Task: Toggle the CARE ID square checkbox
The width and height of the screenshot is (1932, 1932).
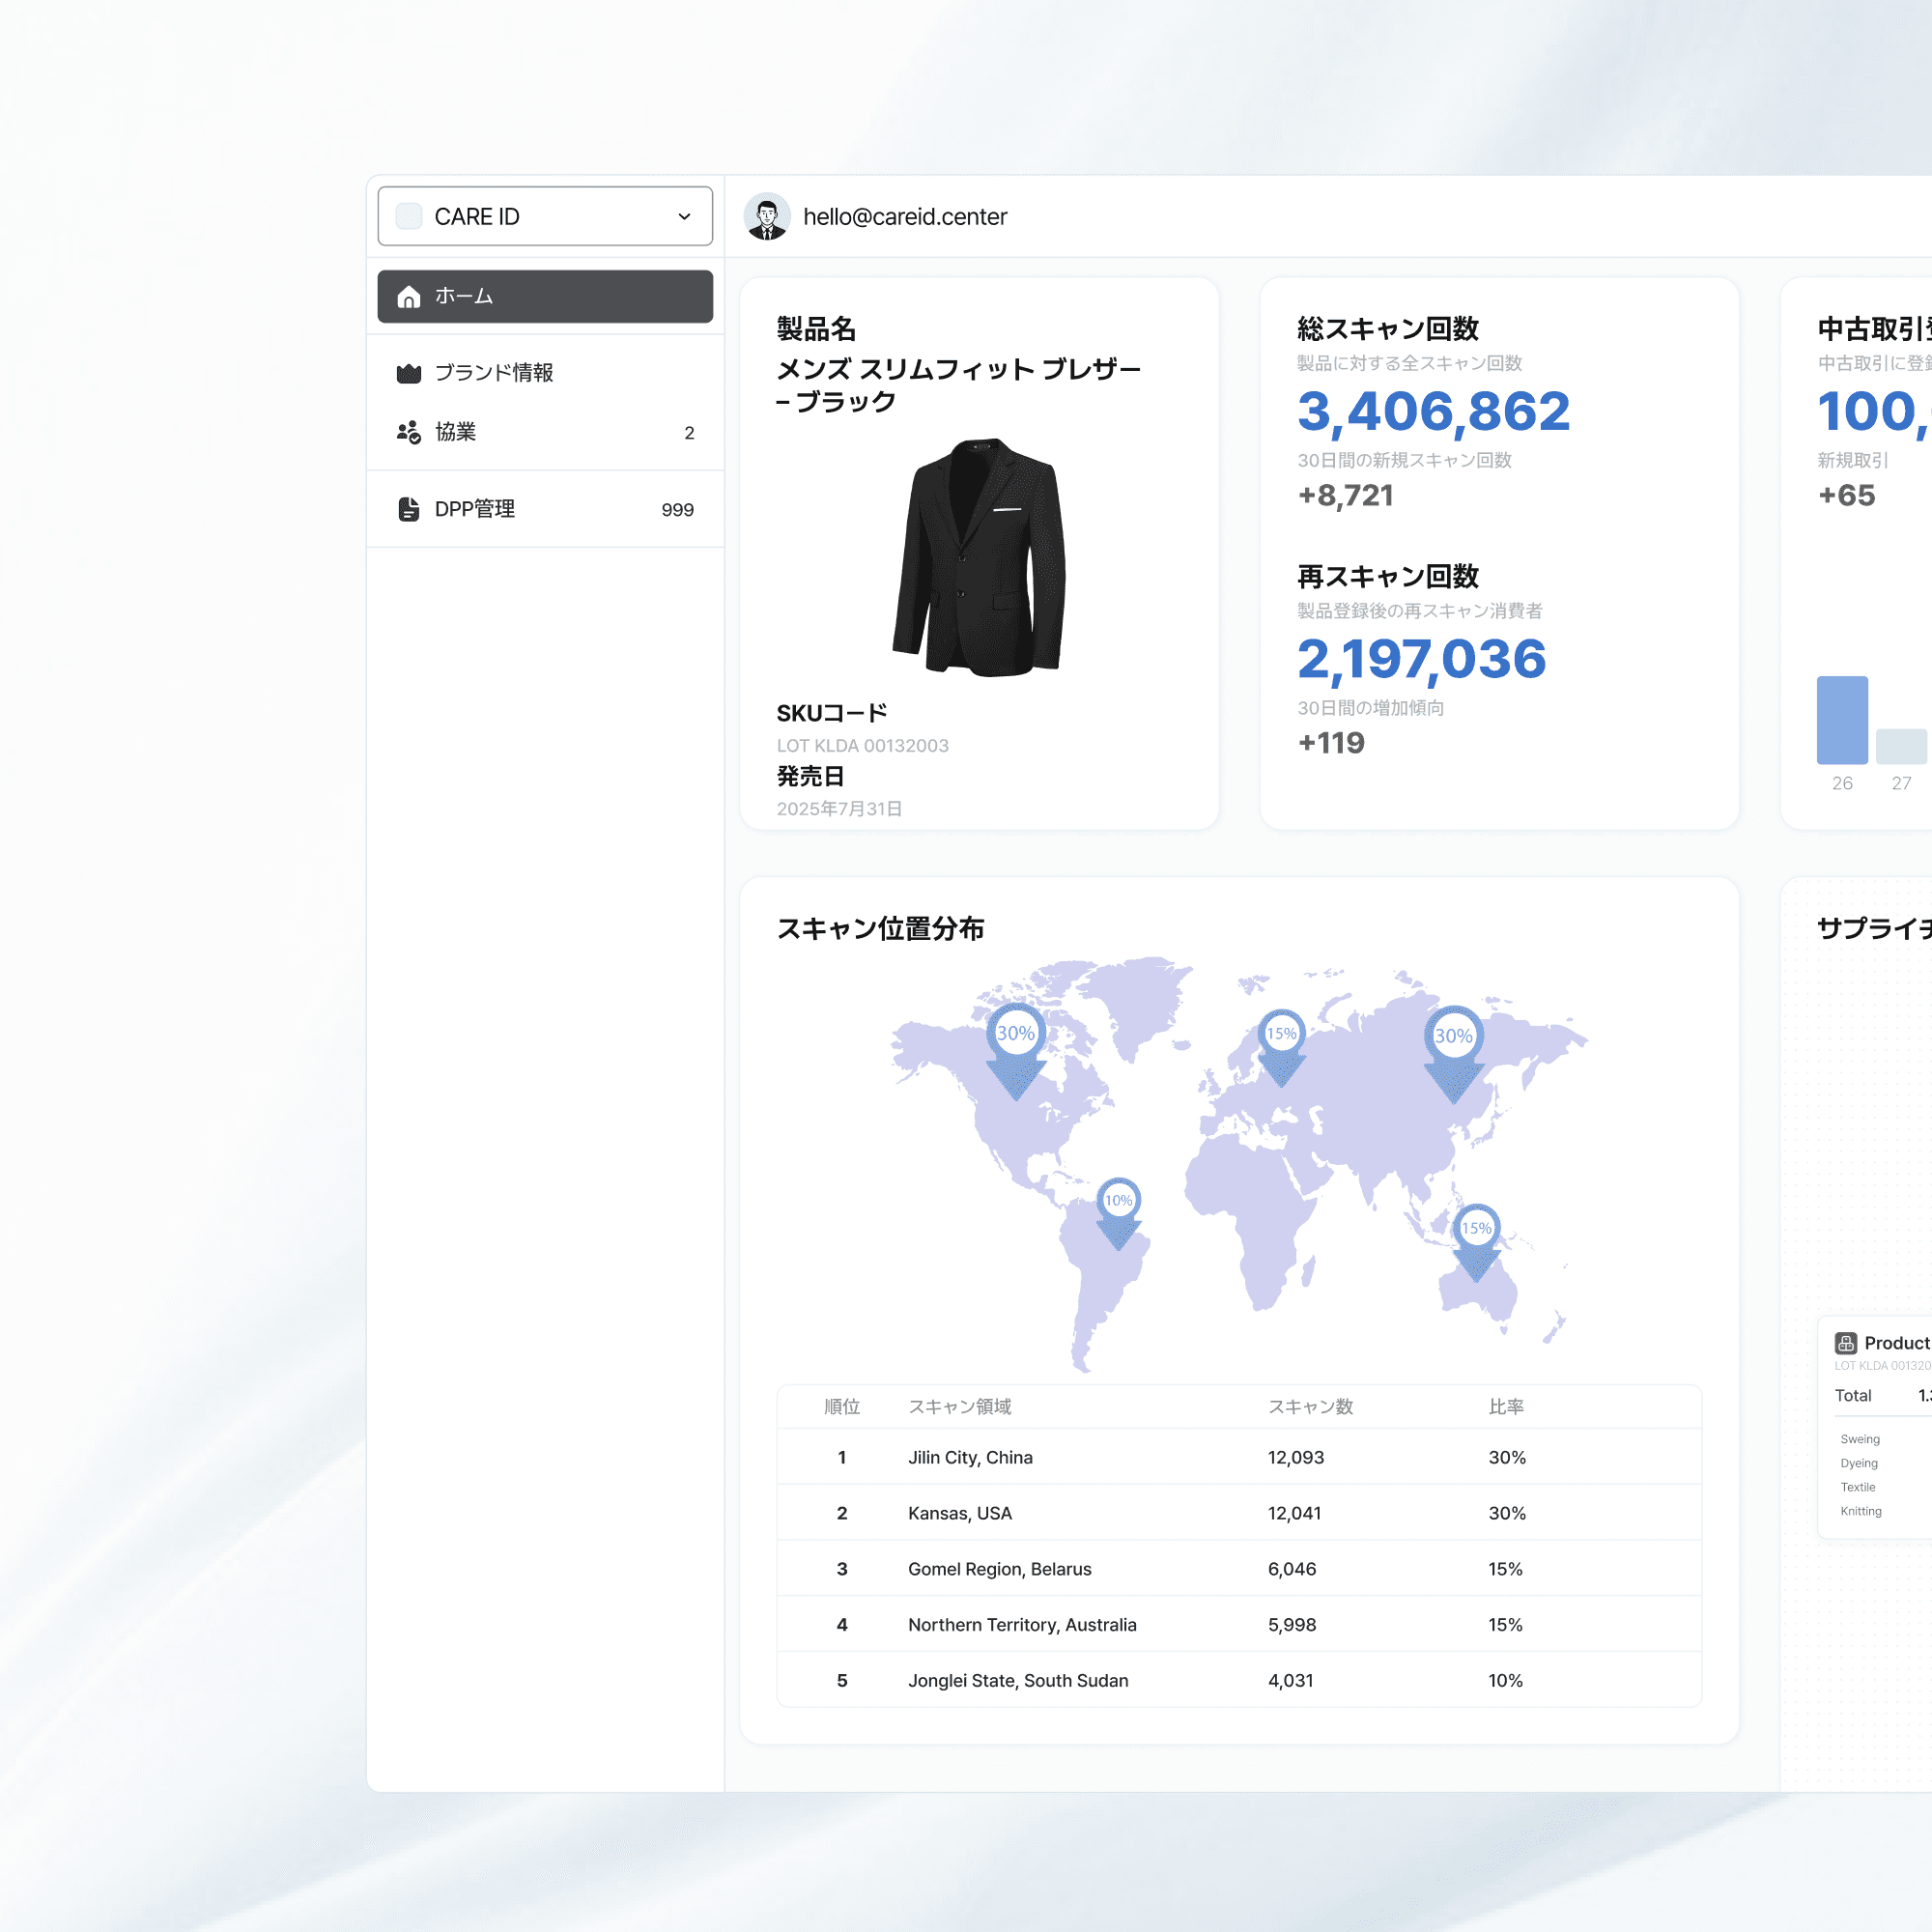Action: coord(408,216)
